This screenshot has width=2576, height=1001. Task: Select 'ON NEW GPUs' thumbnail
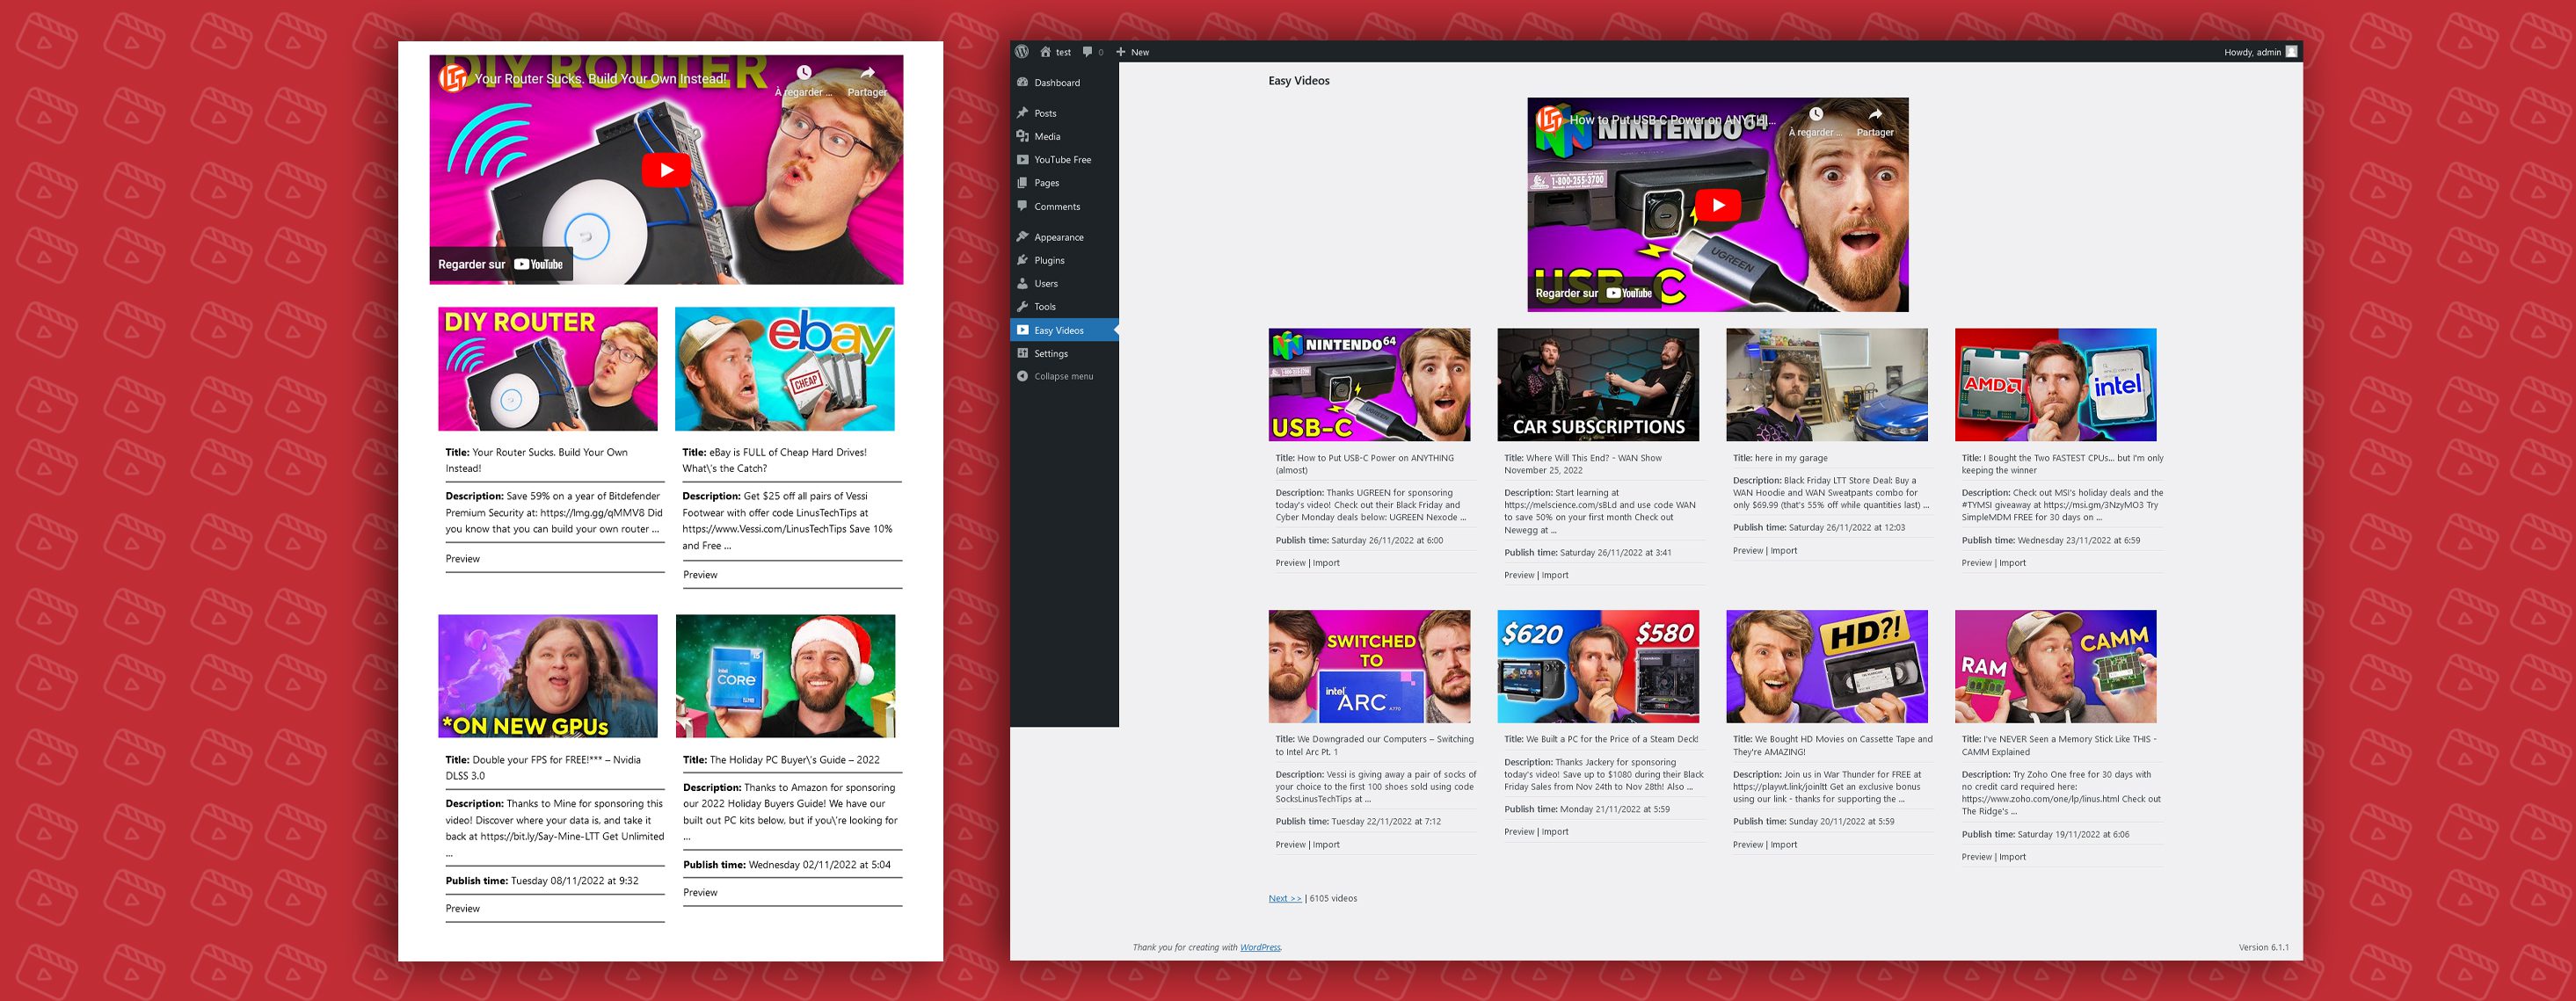pyautogui.click(x=548, y=676)
